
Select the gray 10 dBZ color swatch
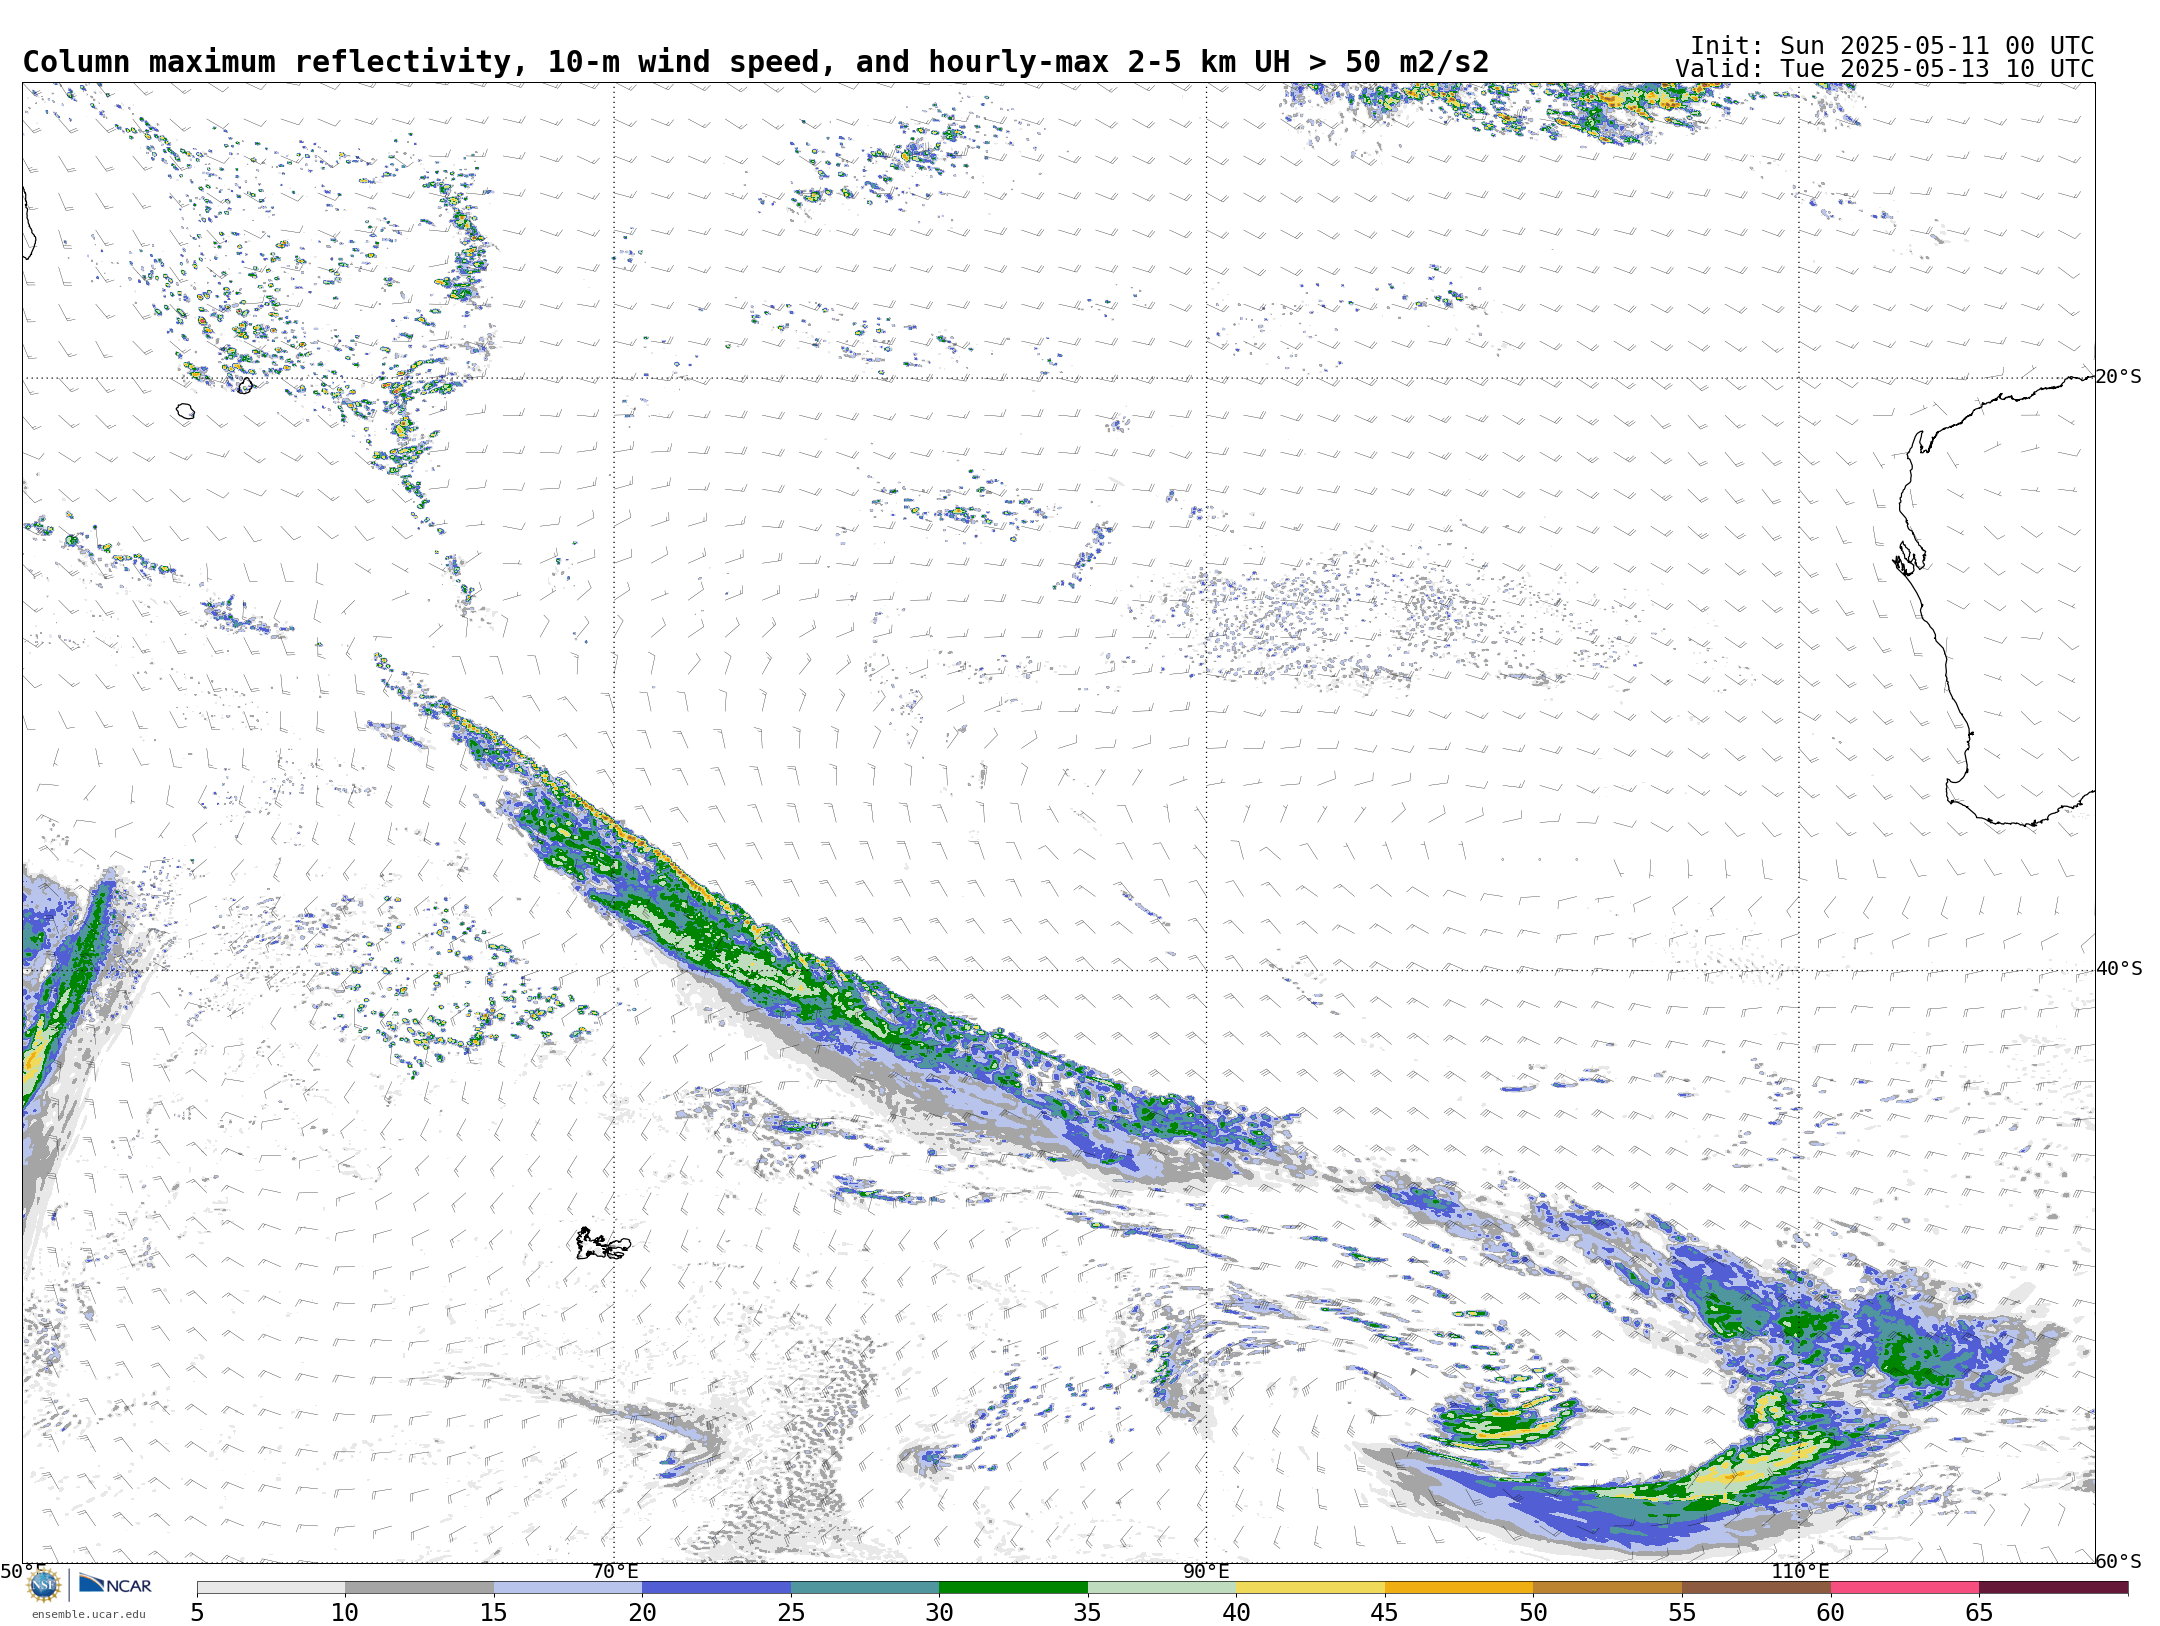click(x=419, y=1587)
